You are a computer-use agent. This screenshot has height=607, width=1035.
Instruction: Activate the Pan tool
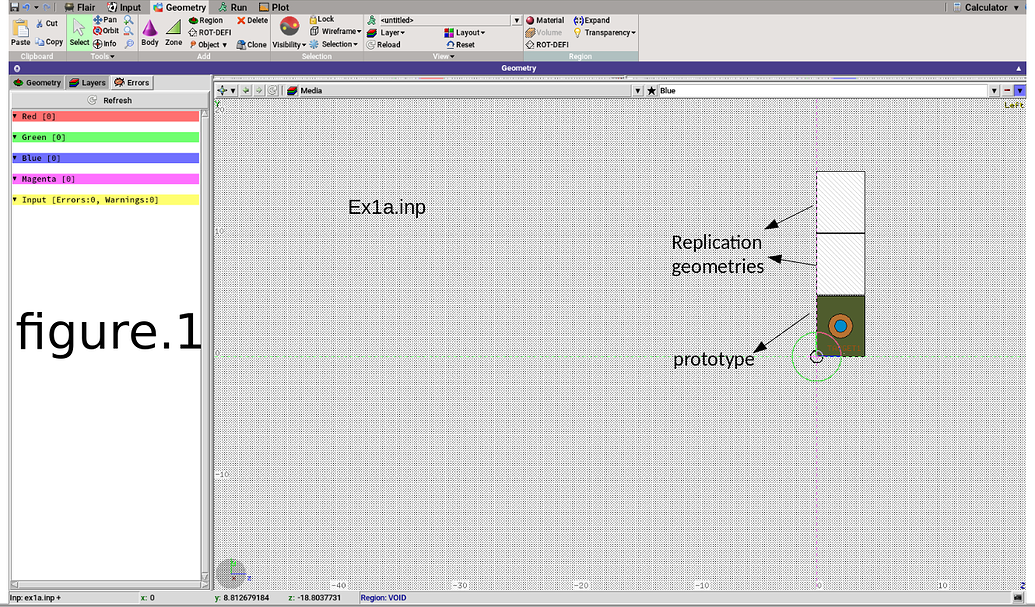point(108,19)
